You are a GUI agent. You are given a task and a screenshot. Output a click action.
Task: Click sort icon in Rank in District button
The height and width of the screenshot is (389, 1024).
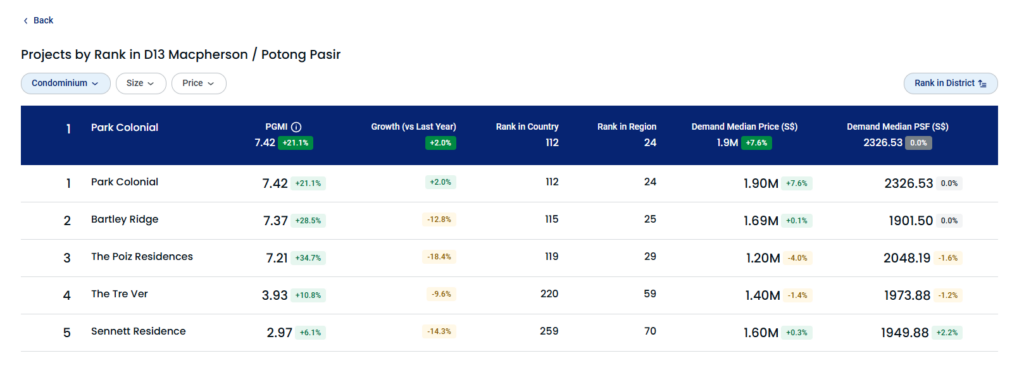tap(982, 84)
